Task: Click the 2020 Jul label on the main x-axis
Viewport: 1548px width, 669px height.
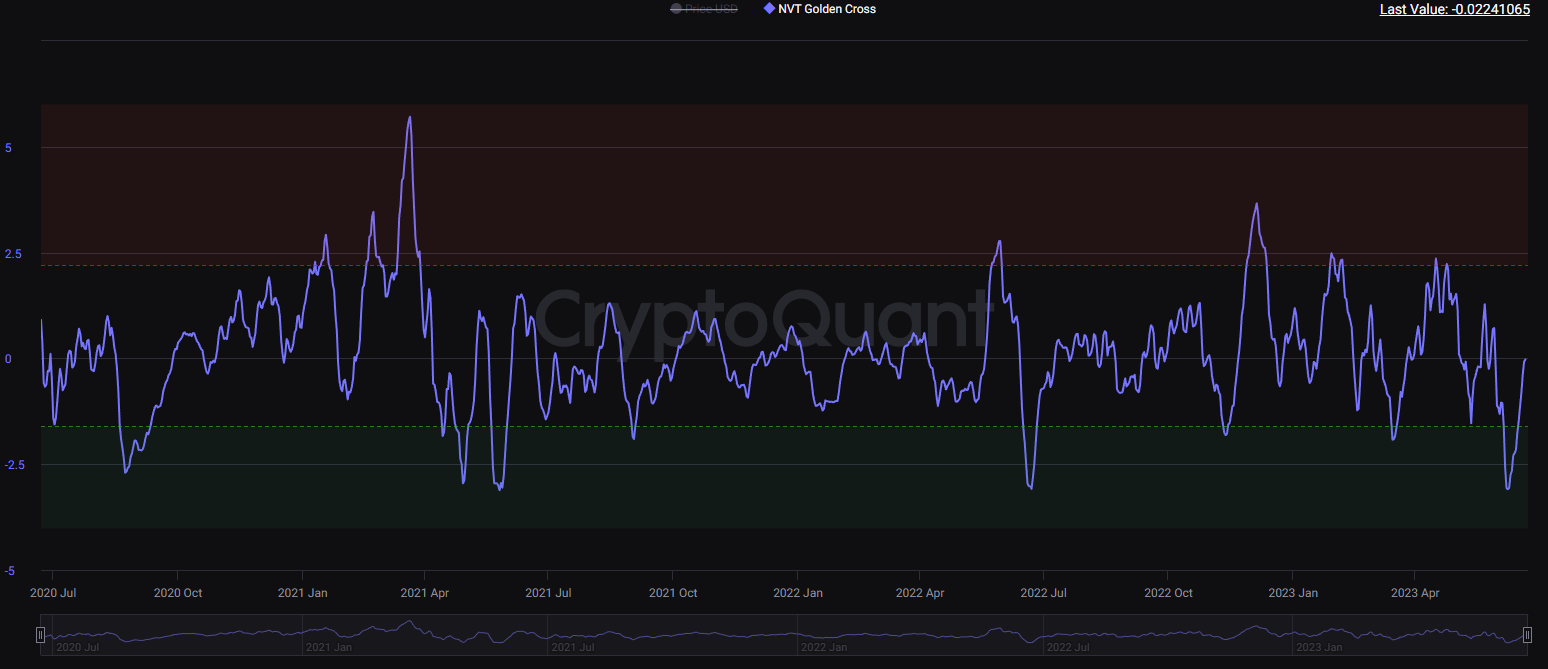Action: 54,593
